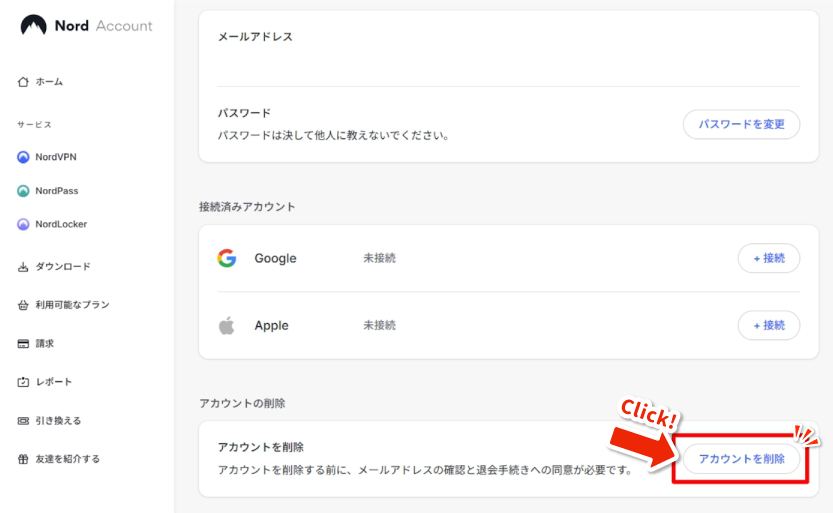833x513 pixels.
Task: Click the gift icon for referrals
Action: pyautogui.click(x=23, y=459)
